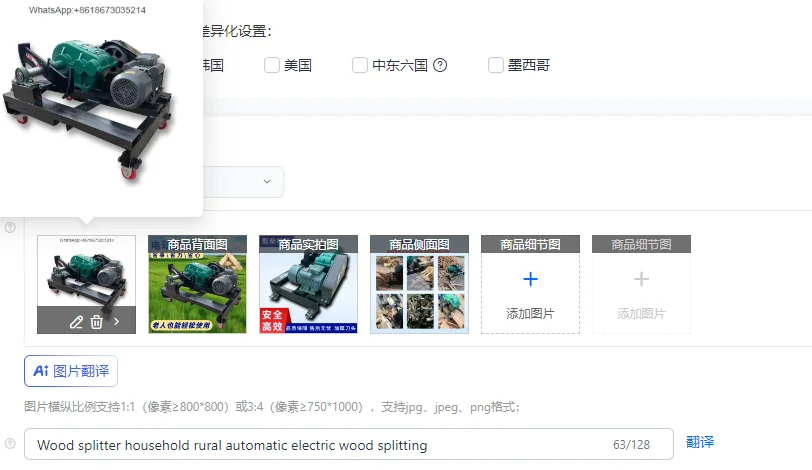
Task: Select the 商品实拍图 thumbnail
Action: 308,284
